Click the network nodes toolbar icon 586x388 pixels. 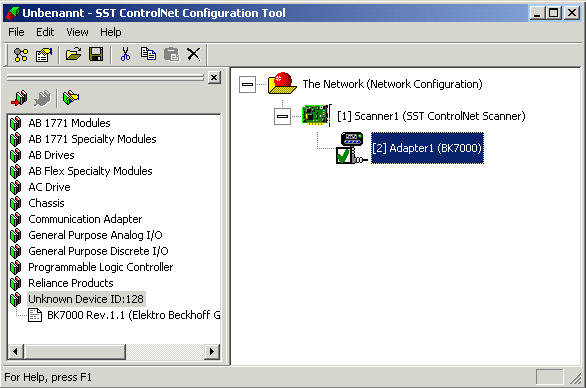point(21,55)
